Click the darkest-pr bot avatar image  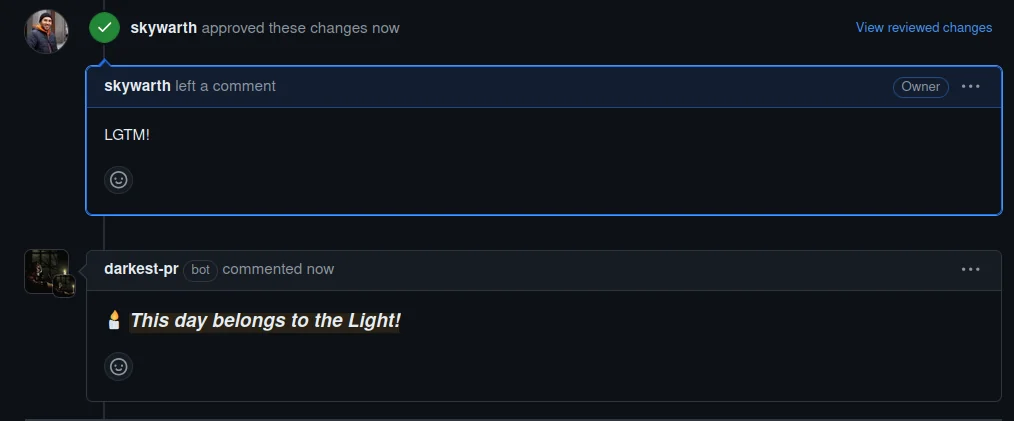tap(43, 268)
